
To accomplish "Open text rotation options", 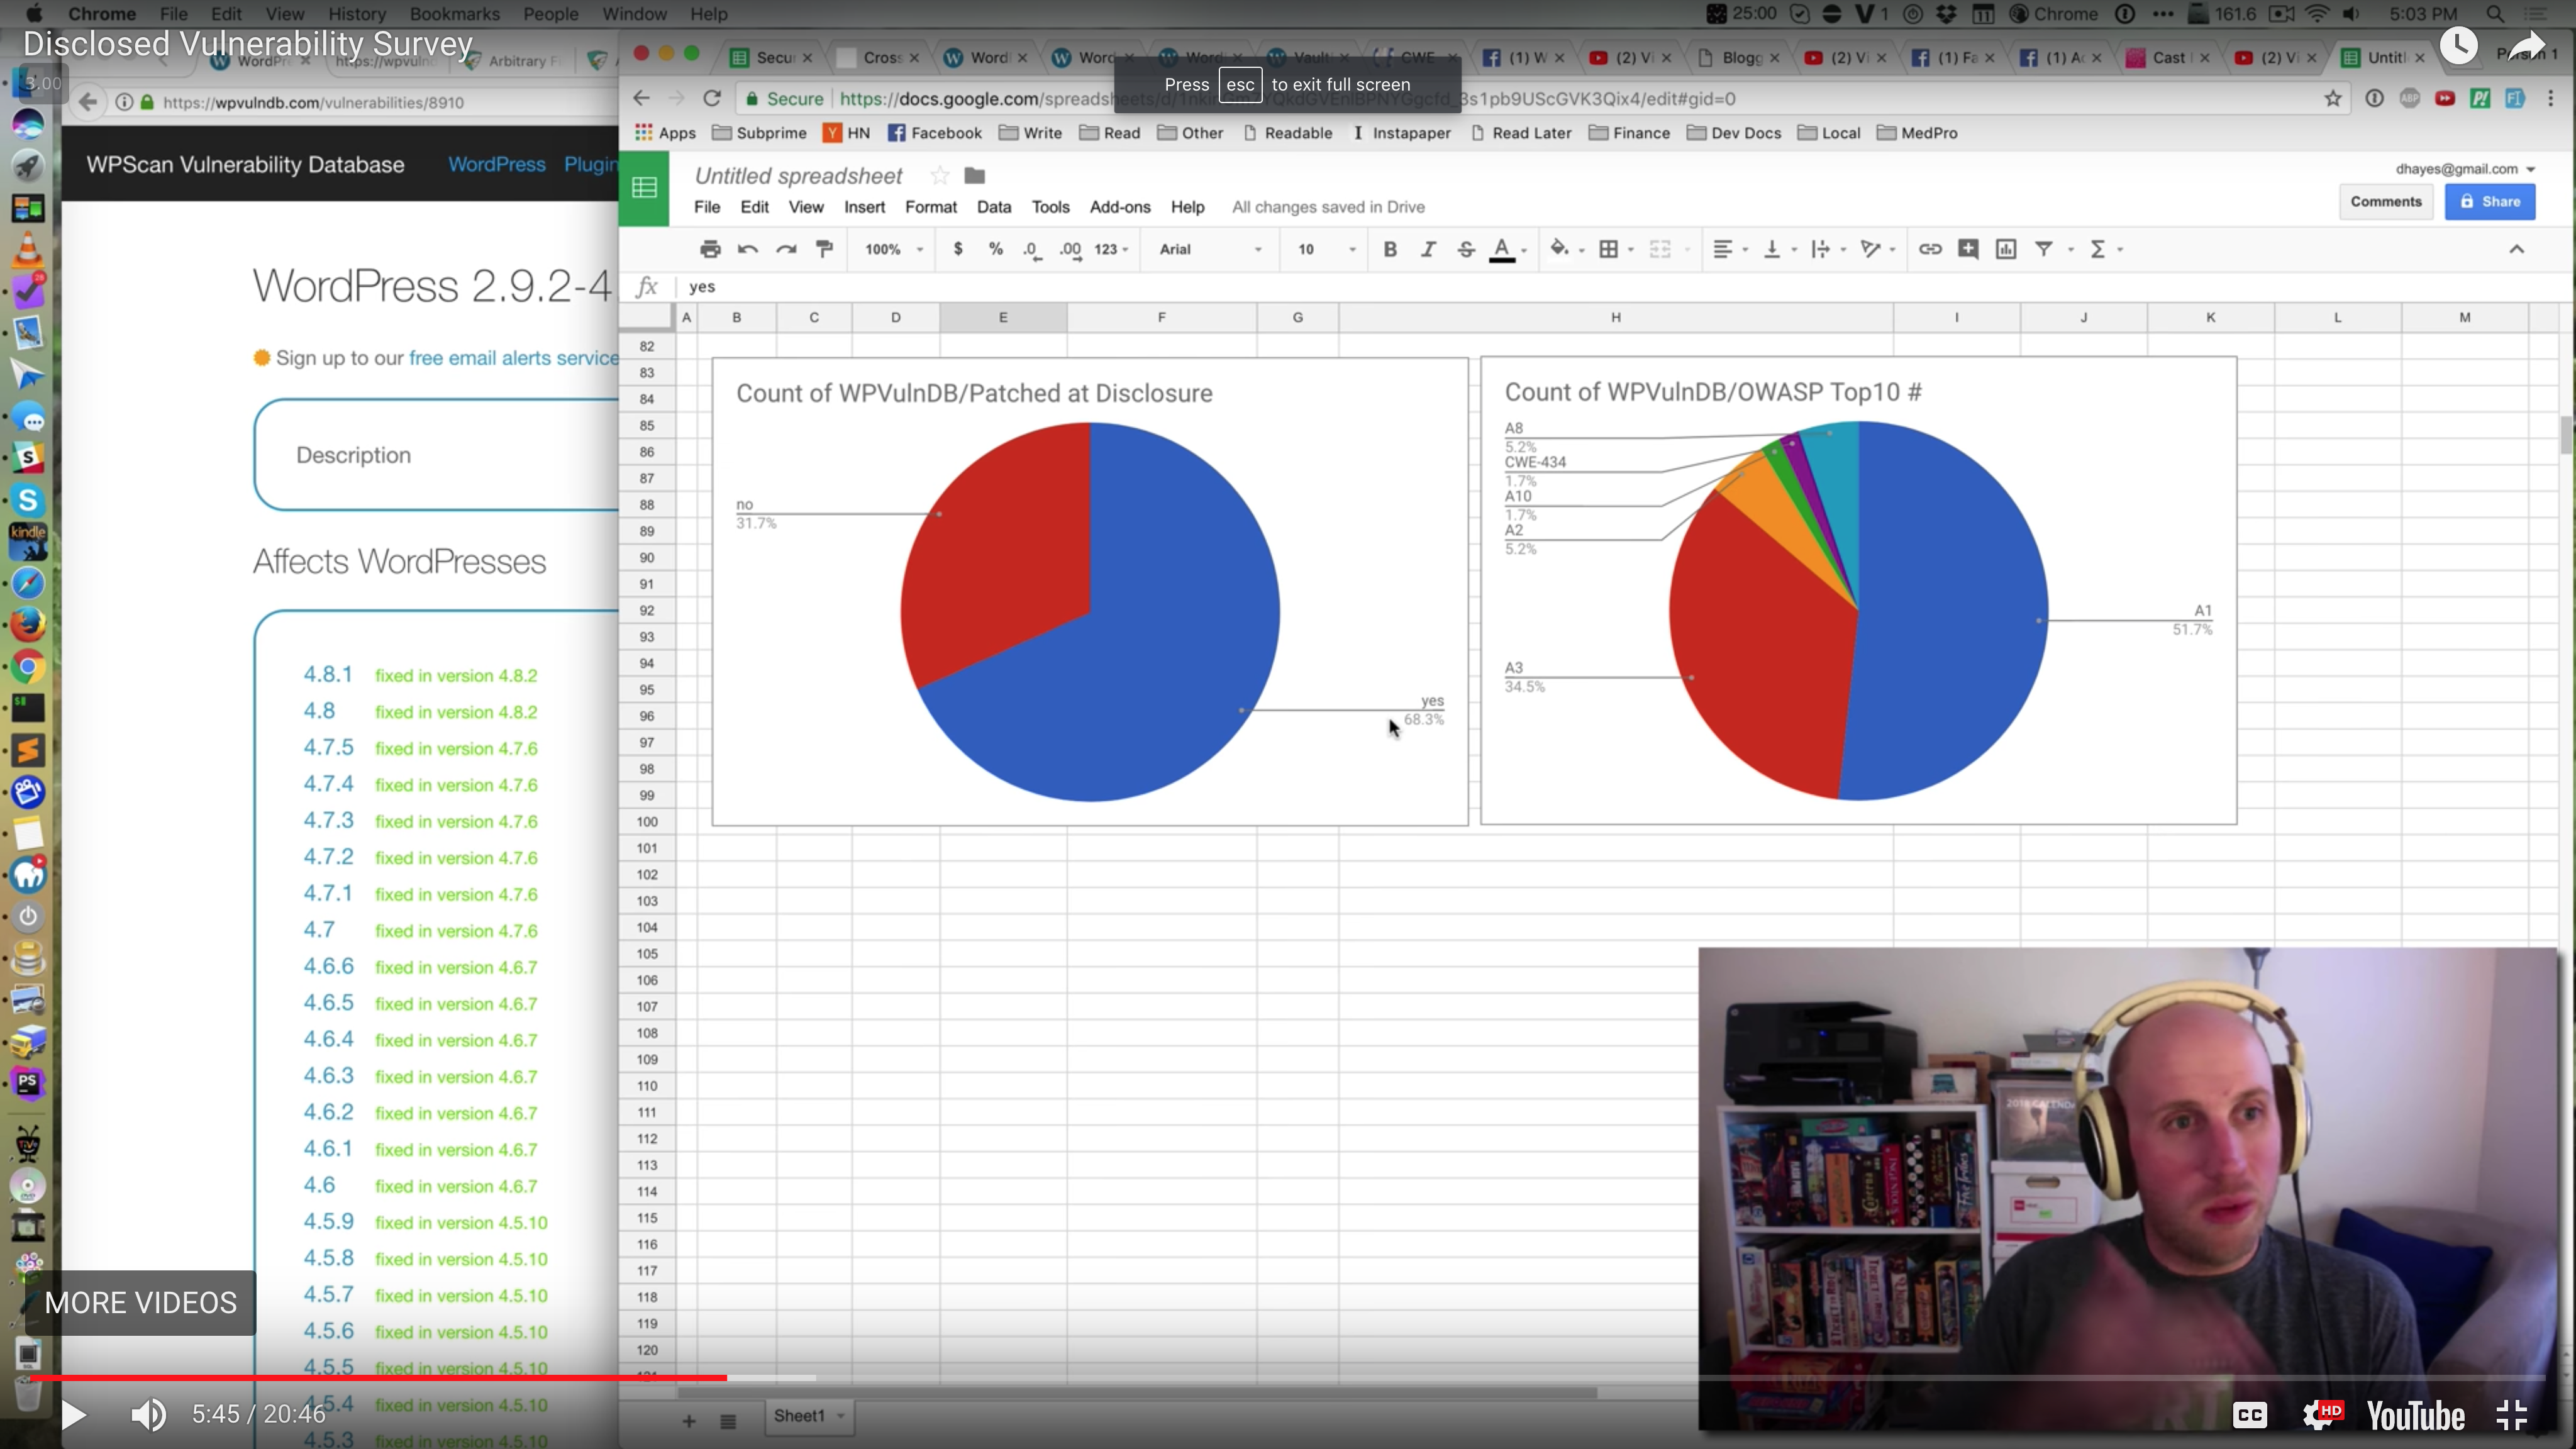I will pyautogui.click(x=1870, y=249).
